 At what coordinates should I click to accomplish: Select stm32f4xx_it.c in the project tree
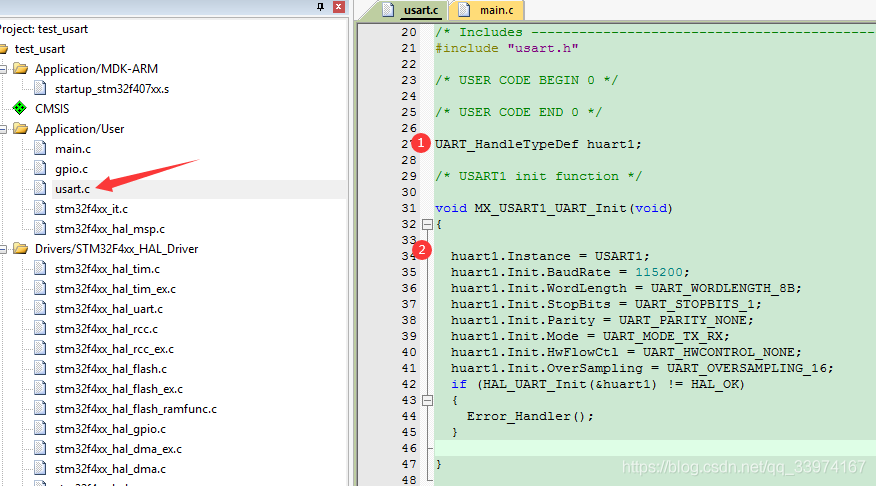coord(91,208)
